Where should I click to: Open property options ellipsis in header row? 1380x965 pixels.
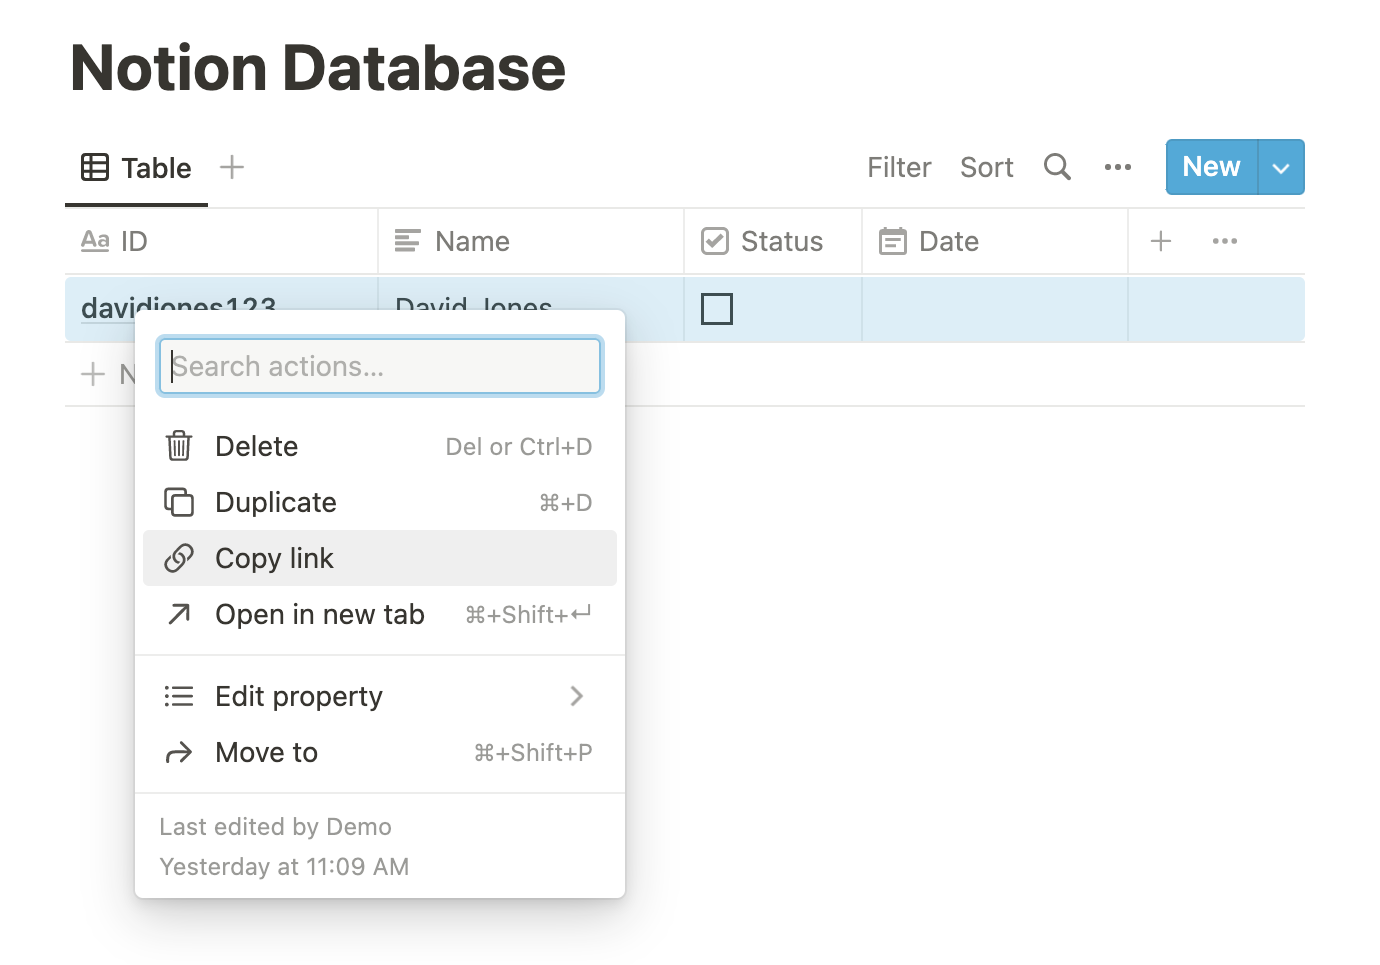tap(1225, 241)
